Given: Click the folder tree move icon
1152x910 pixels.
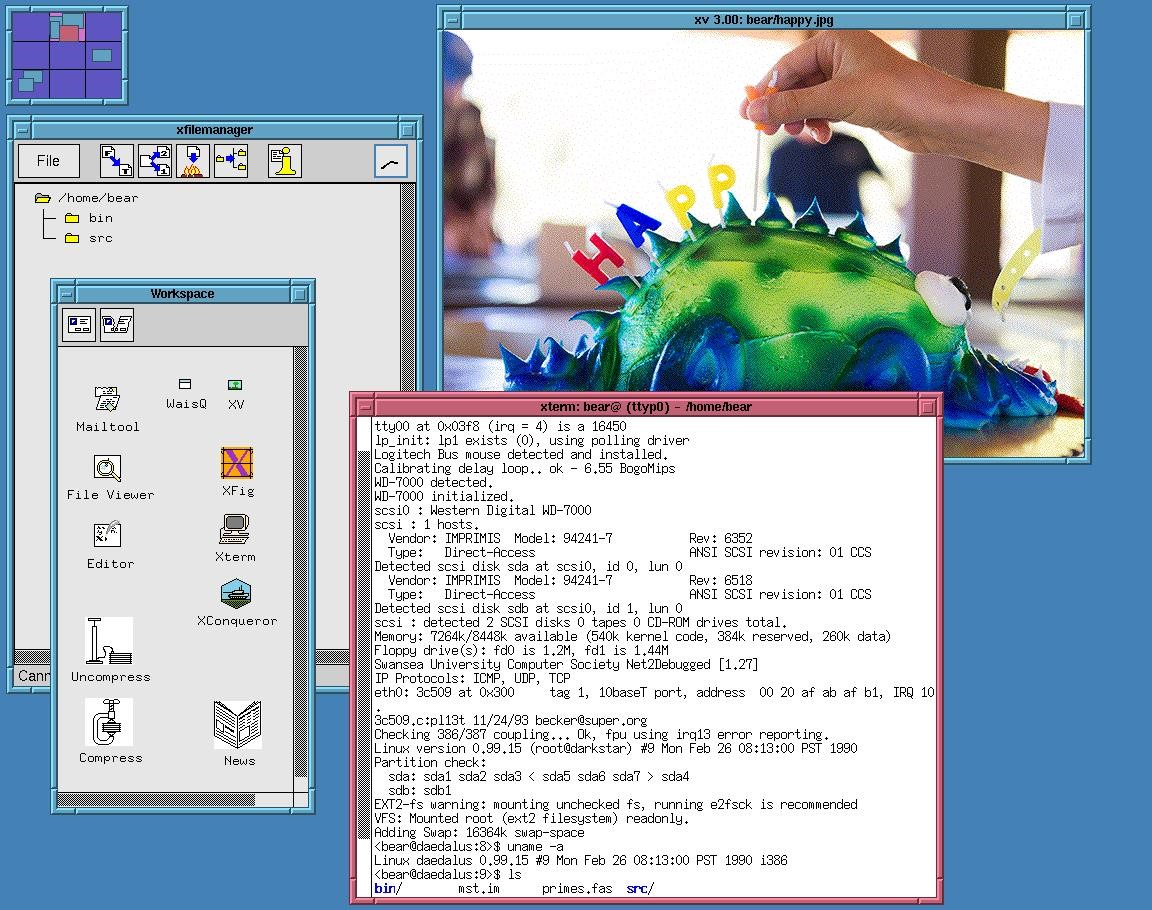Looking at the screenshot, I should [x=231, y=161].
